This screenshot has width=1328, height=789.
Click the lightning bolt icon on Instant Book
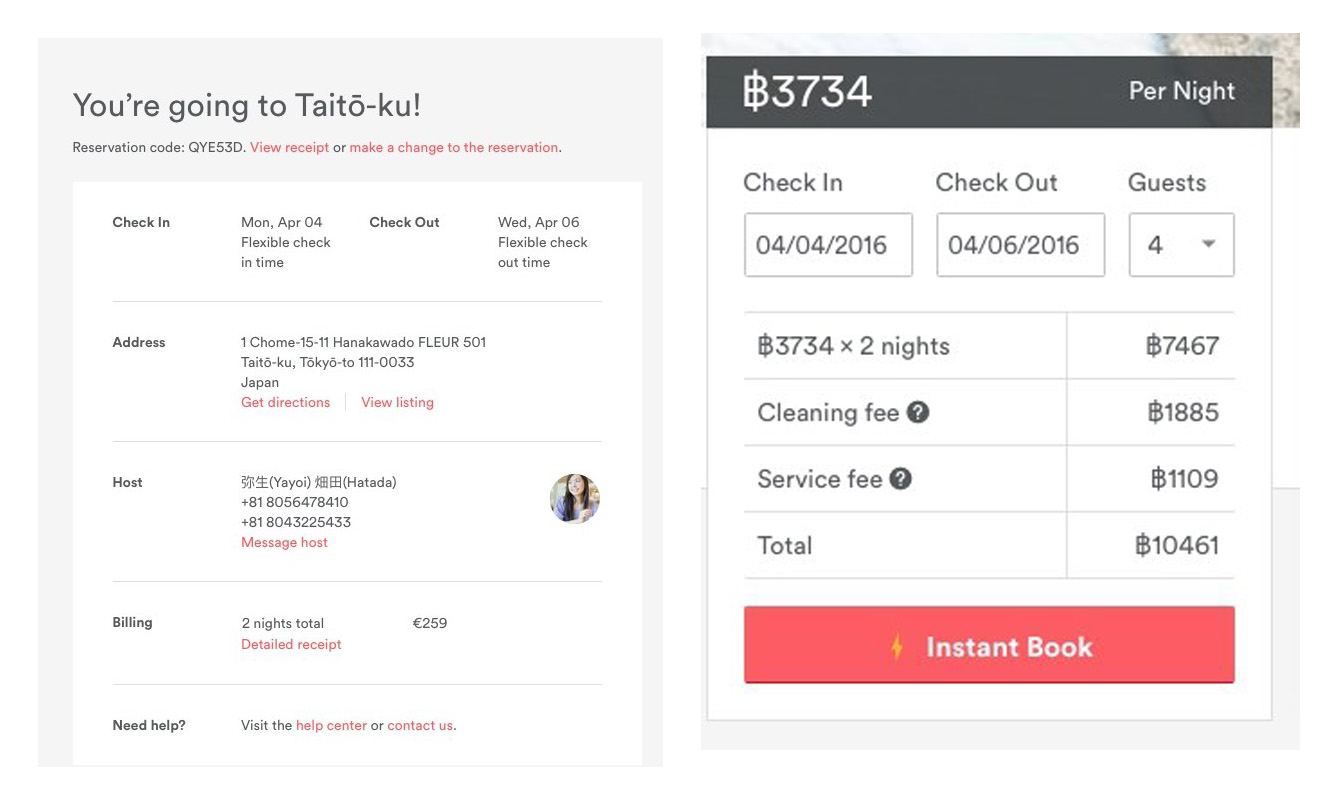pyautogui.click(x=897, y=647)
